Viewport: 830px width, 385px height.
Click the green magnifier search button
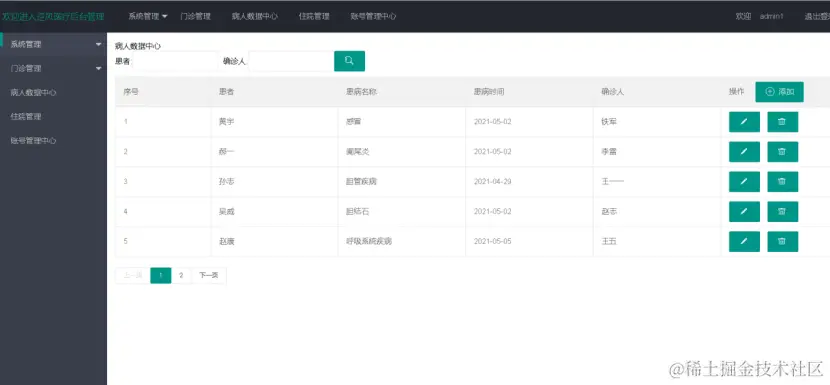(349, 61)
